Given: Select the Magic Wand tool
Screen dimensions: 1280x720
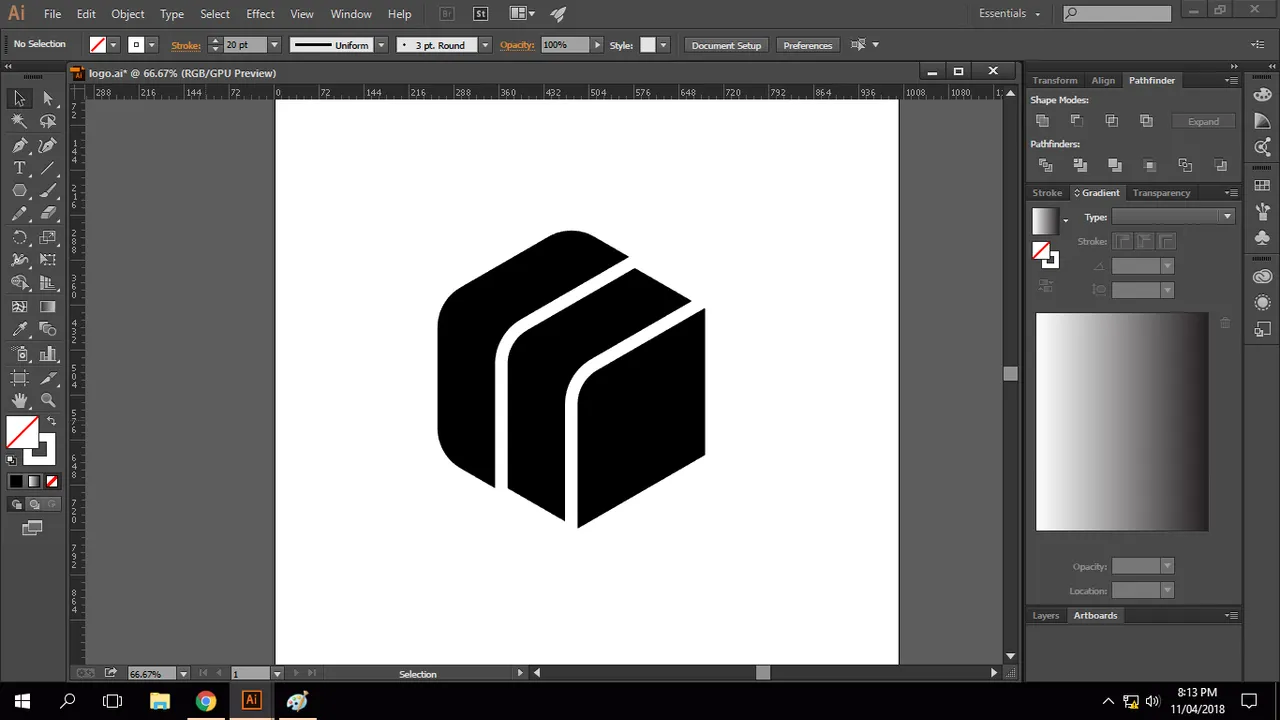Looking at the screenshot, I should click(x=19, y=121).
